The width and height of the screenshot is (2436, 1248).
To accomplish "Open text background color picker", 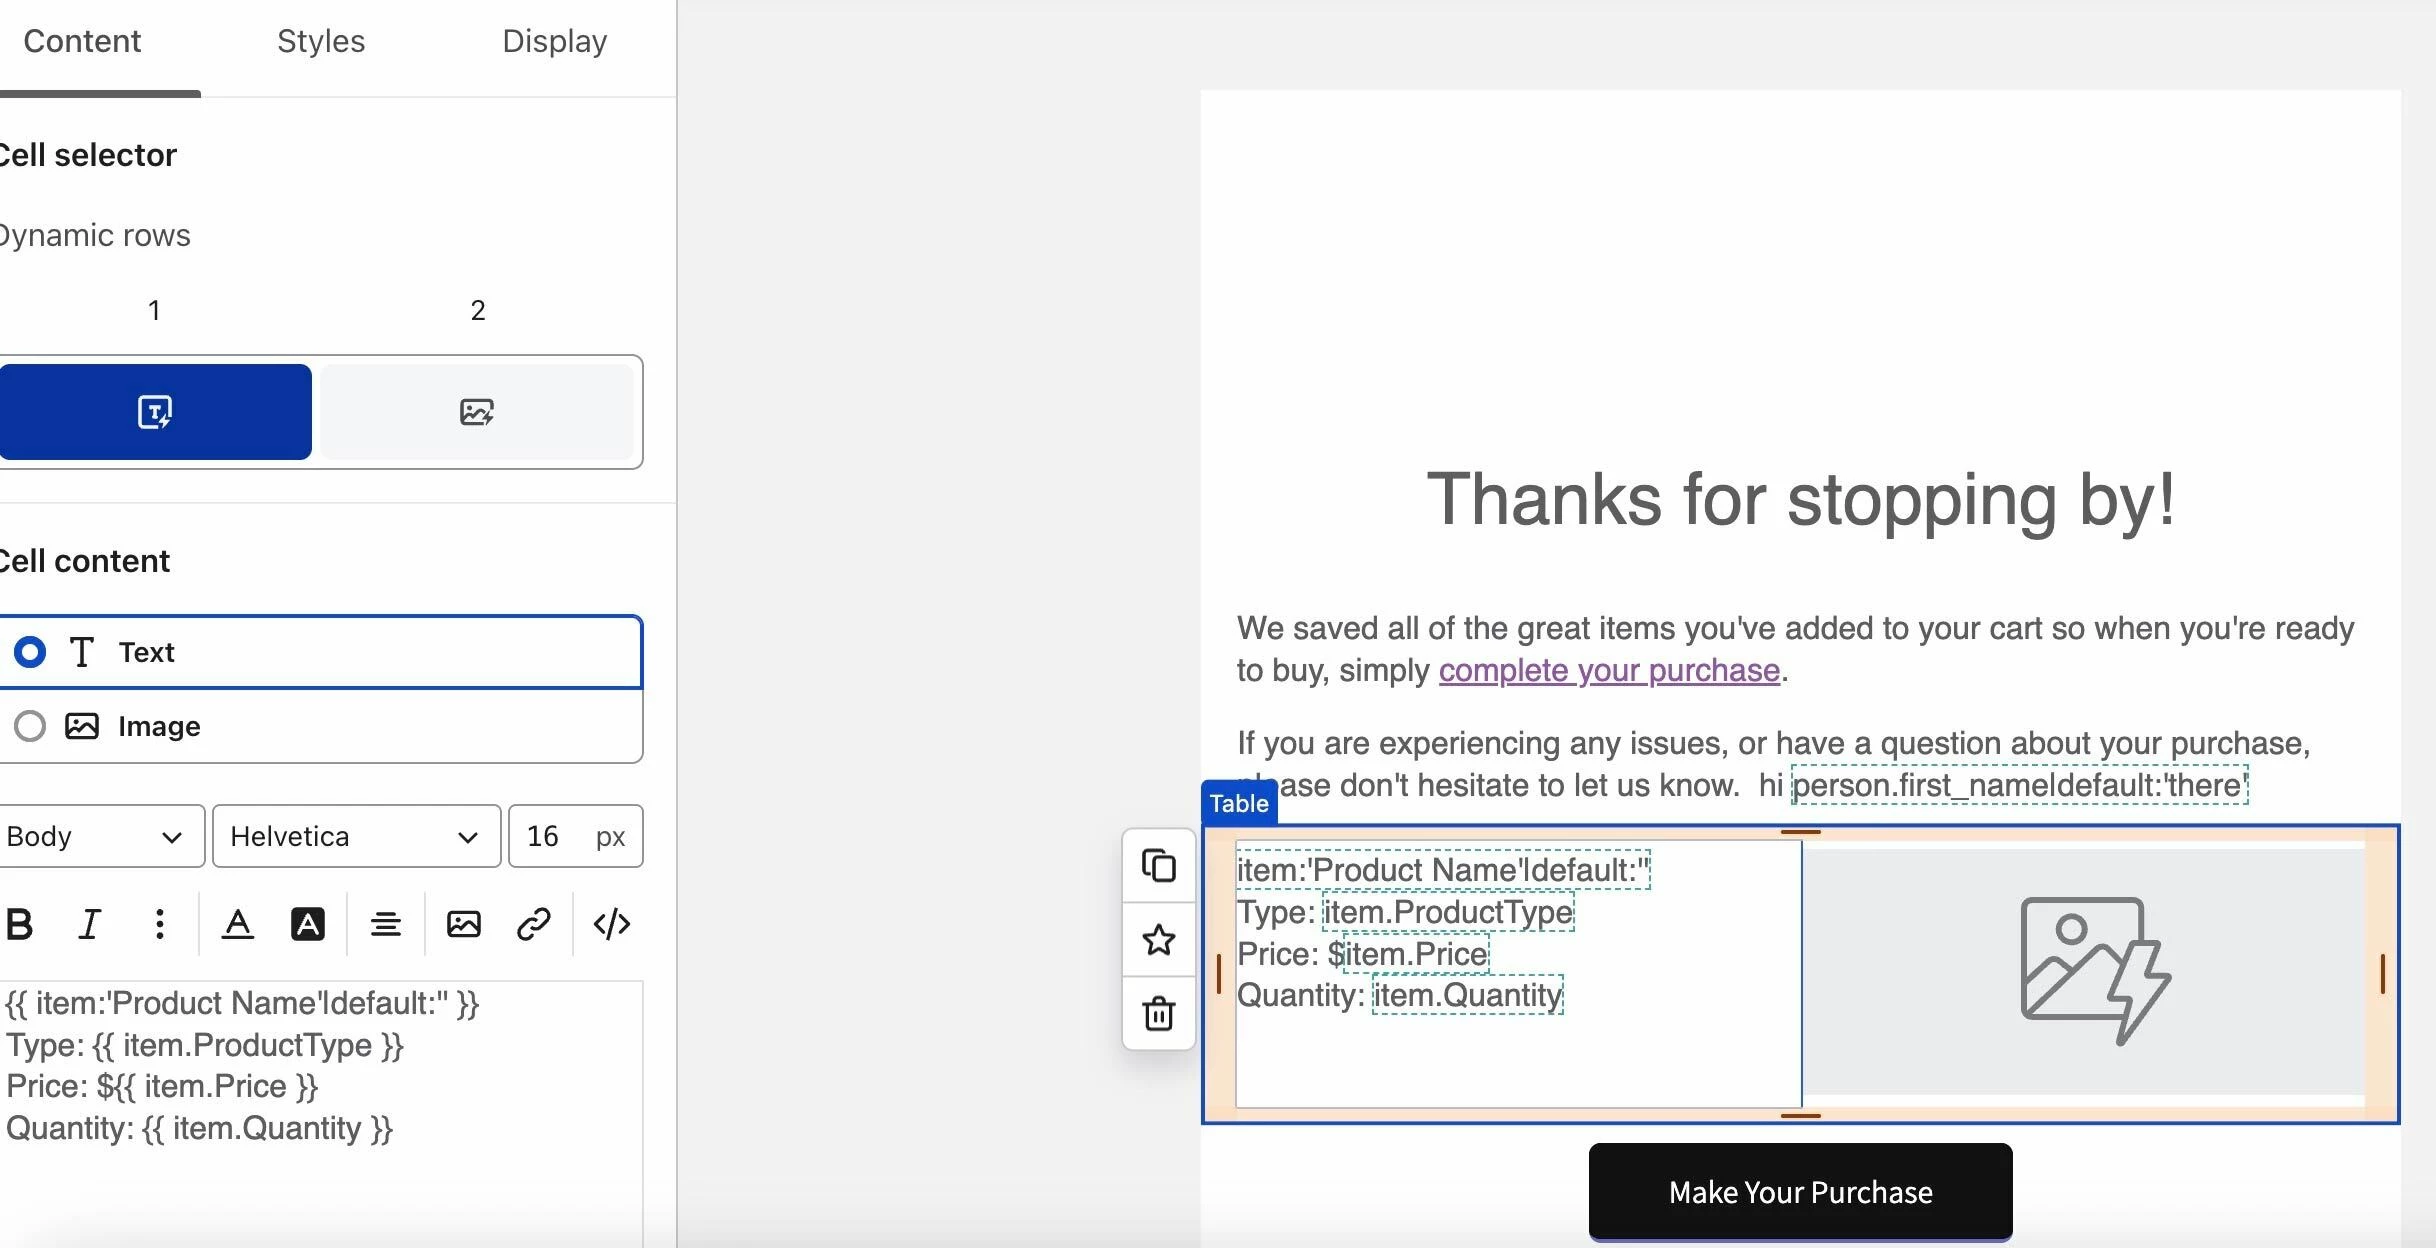I will [x=307, y=923].
